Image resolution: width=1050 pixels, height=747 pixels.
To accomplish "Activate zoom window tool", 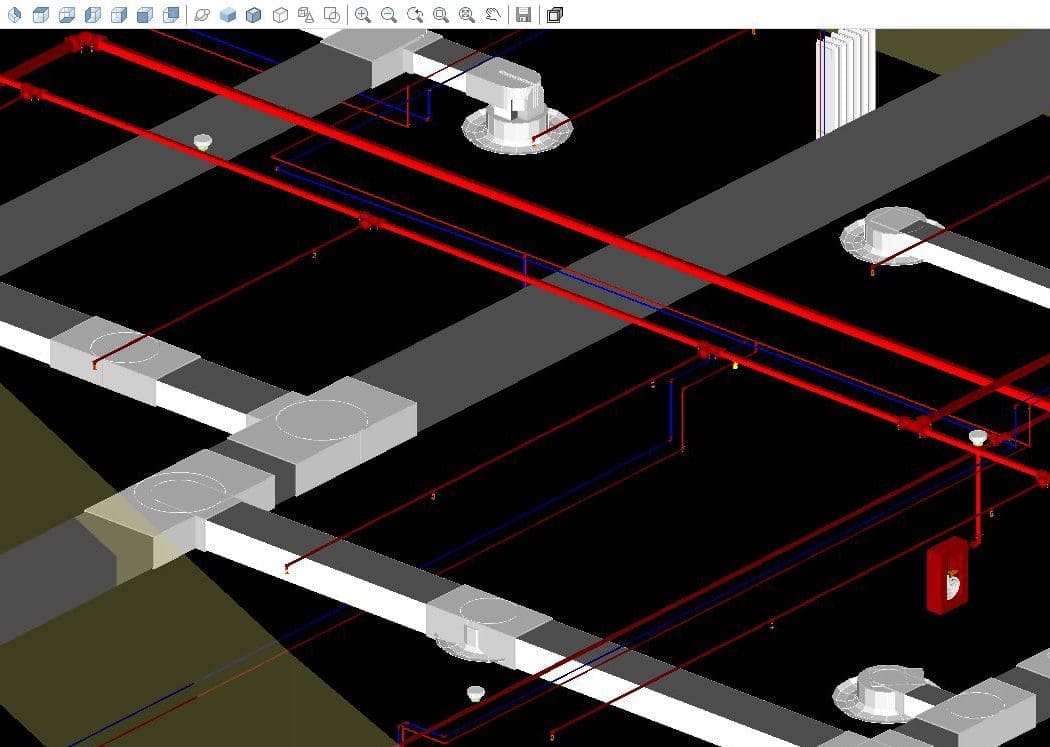I will [x=440, y=14].
